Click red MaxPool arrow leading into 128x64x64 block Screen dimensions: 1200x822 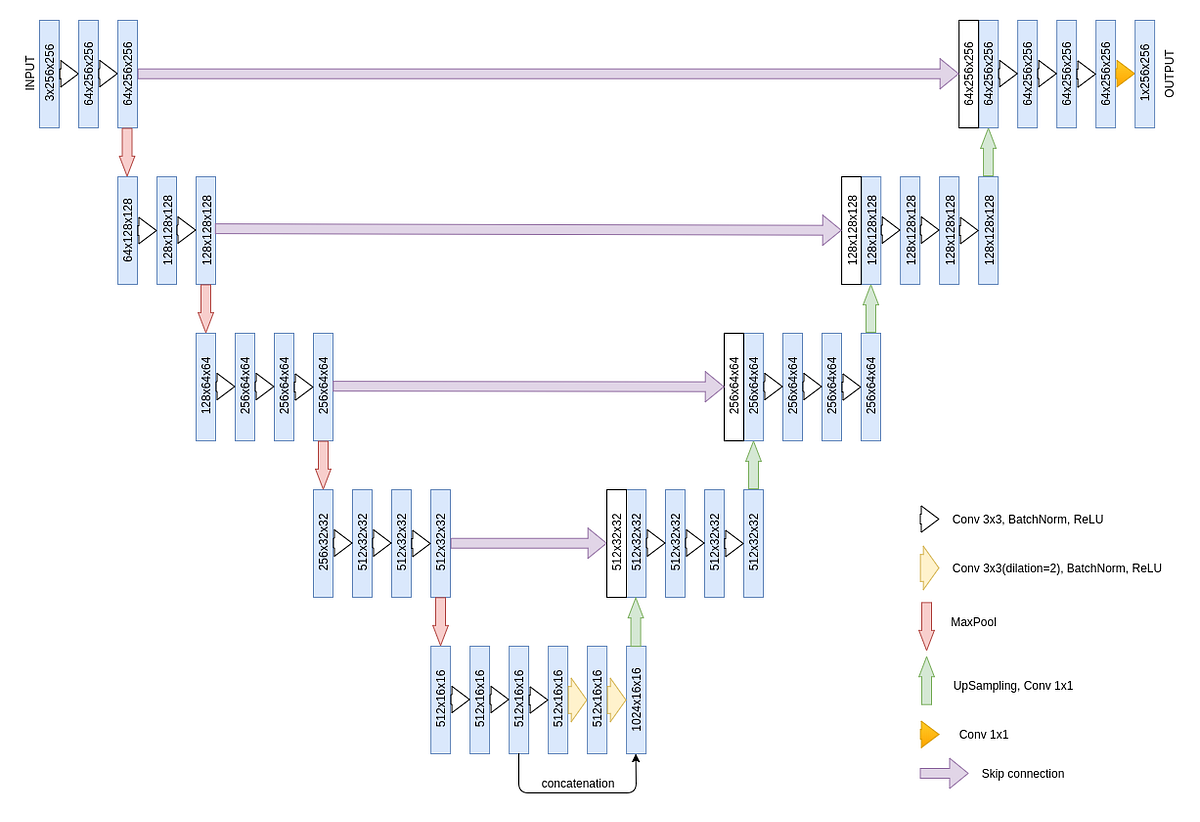(206, 308)
